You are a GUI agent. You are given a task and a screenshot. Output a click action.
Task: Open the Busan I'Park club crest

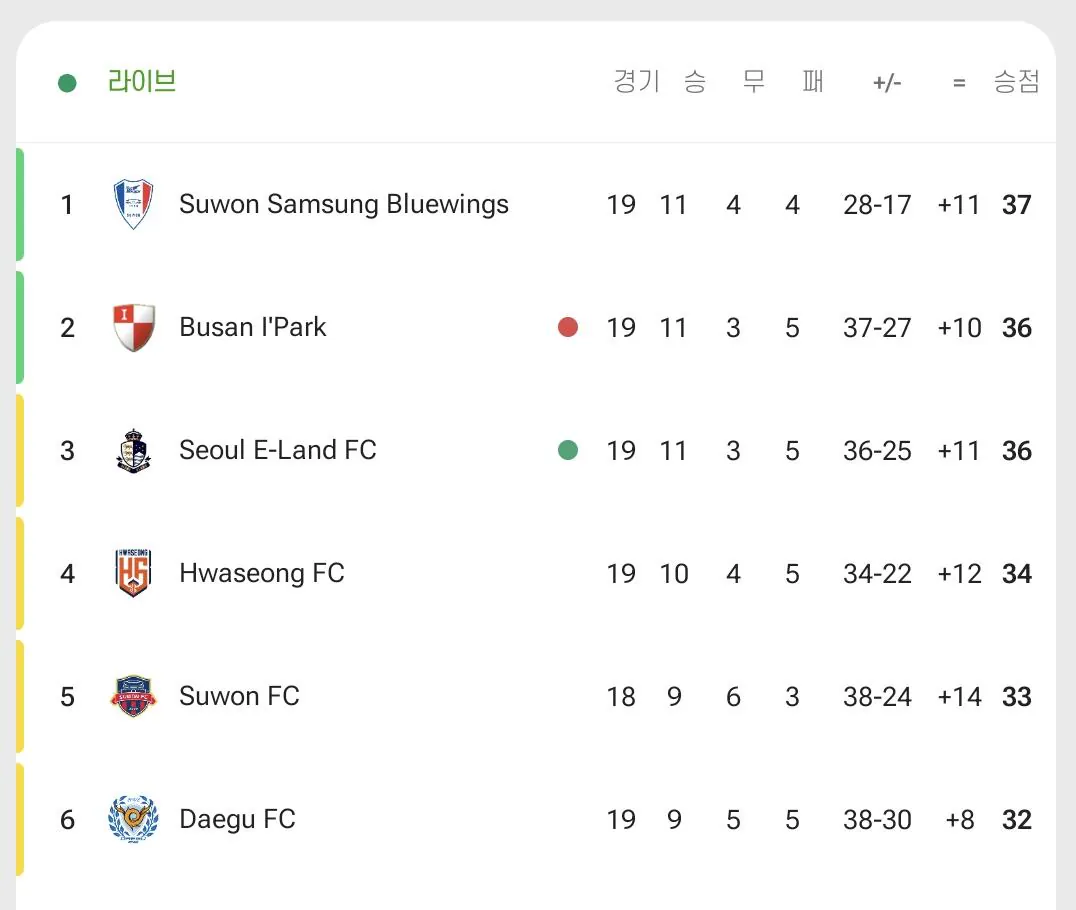(133, 327)
